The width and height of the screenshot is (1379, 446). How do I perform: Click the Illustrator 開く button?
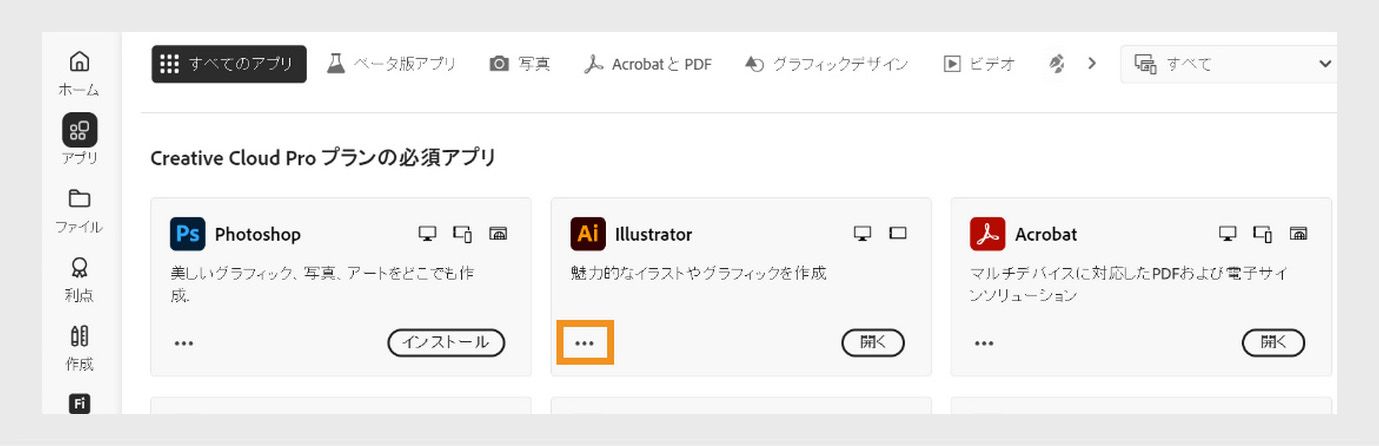click(x=873, y=342)
